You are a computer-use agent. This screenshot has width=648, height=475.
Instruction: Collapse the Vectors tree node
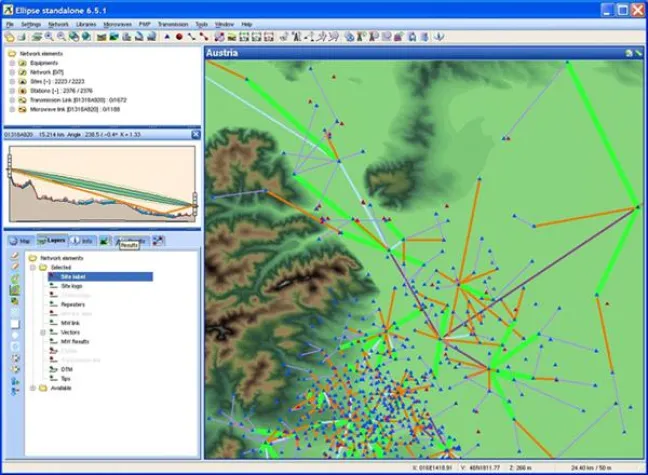pos(42,332)
